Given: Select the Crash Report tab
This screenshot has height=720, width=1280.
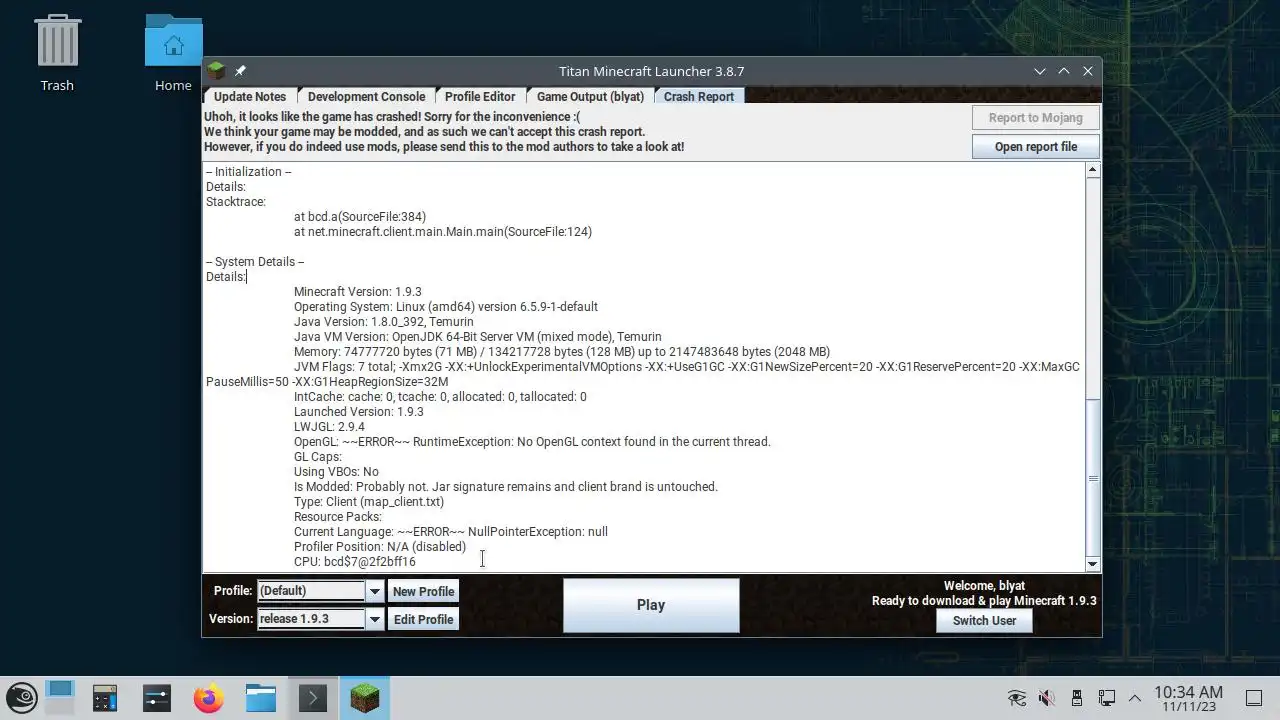Looking at the screenshot, I should point(699,96).
